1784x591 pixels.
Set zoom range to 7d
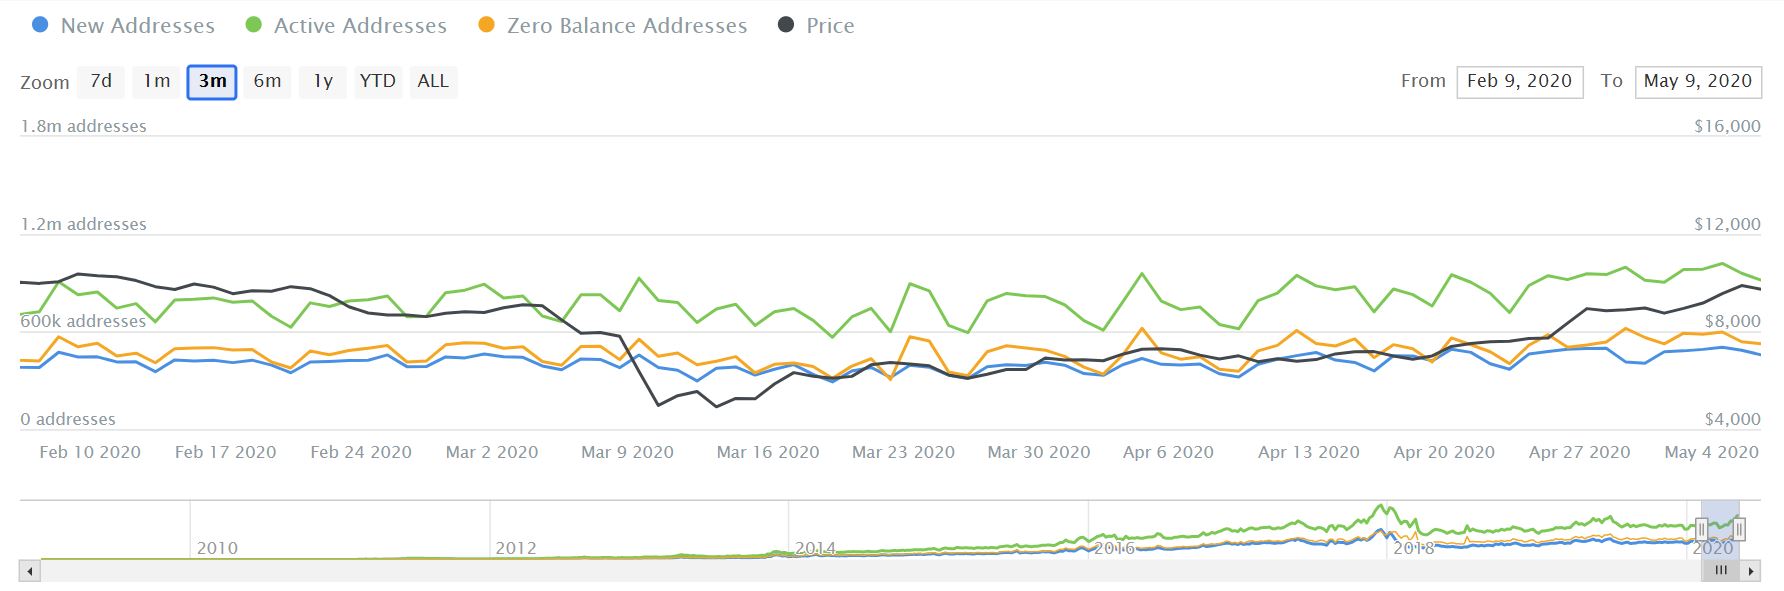101,81
